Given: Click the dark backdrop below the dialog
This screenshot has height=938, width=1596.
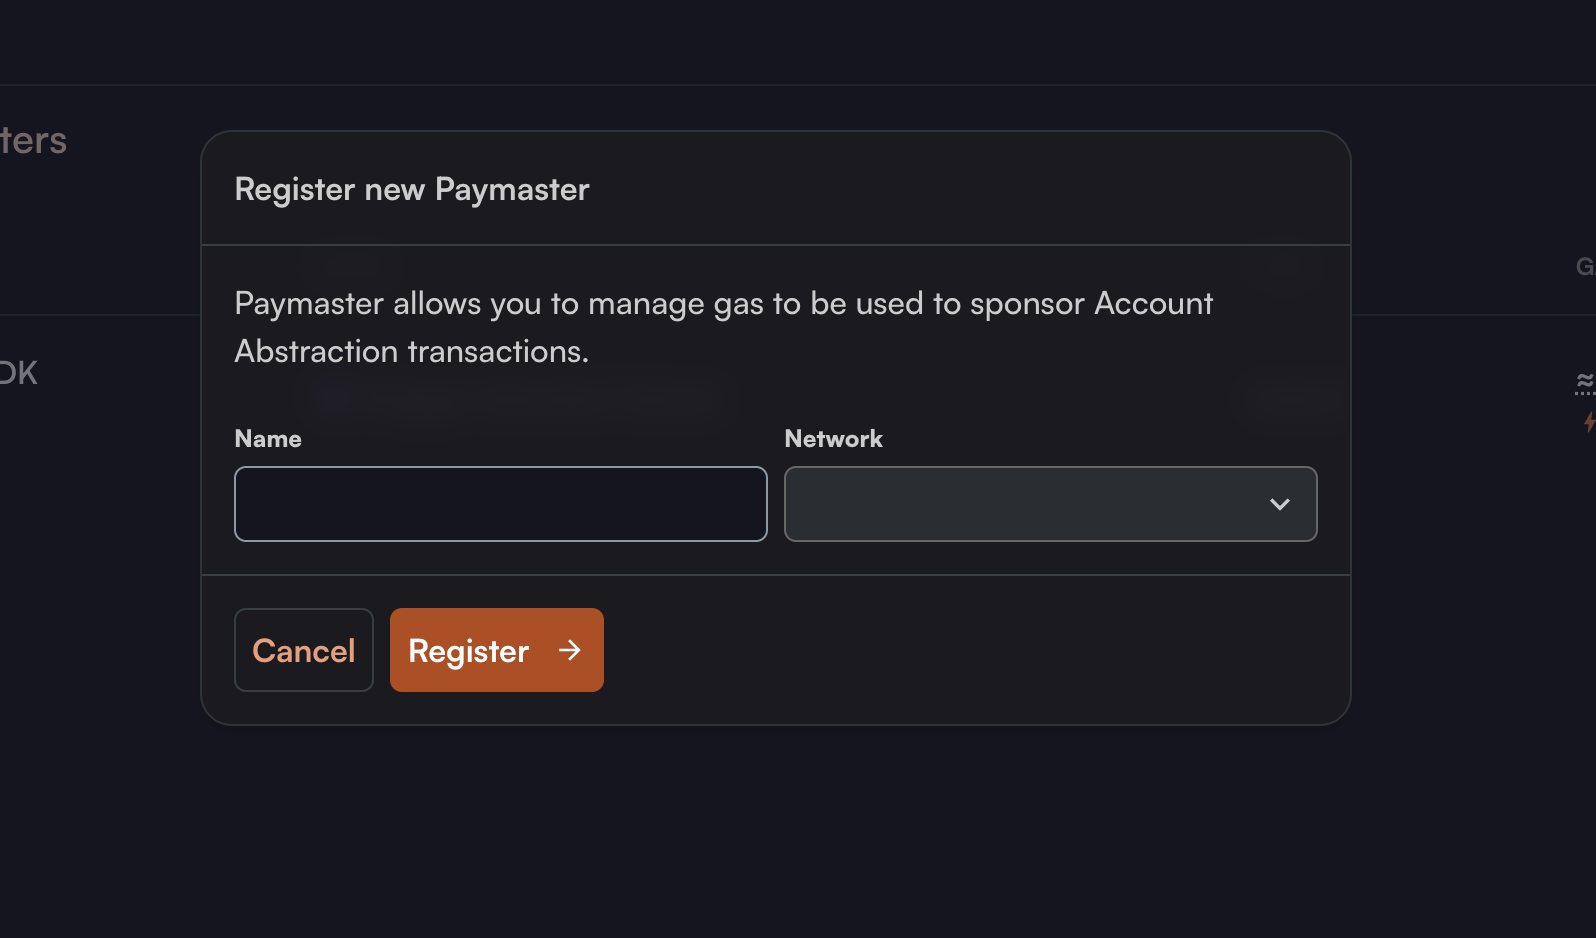Looking at the screenshot, I should [x=776, y=830].
